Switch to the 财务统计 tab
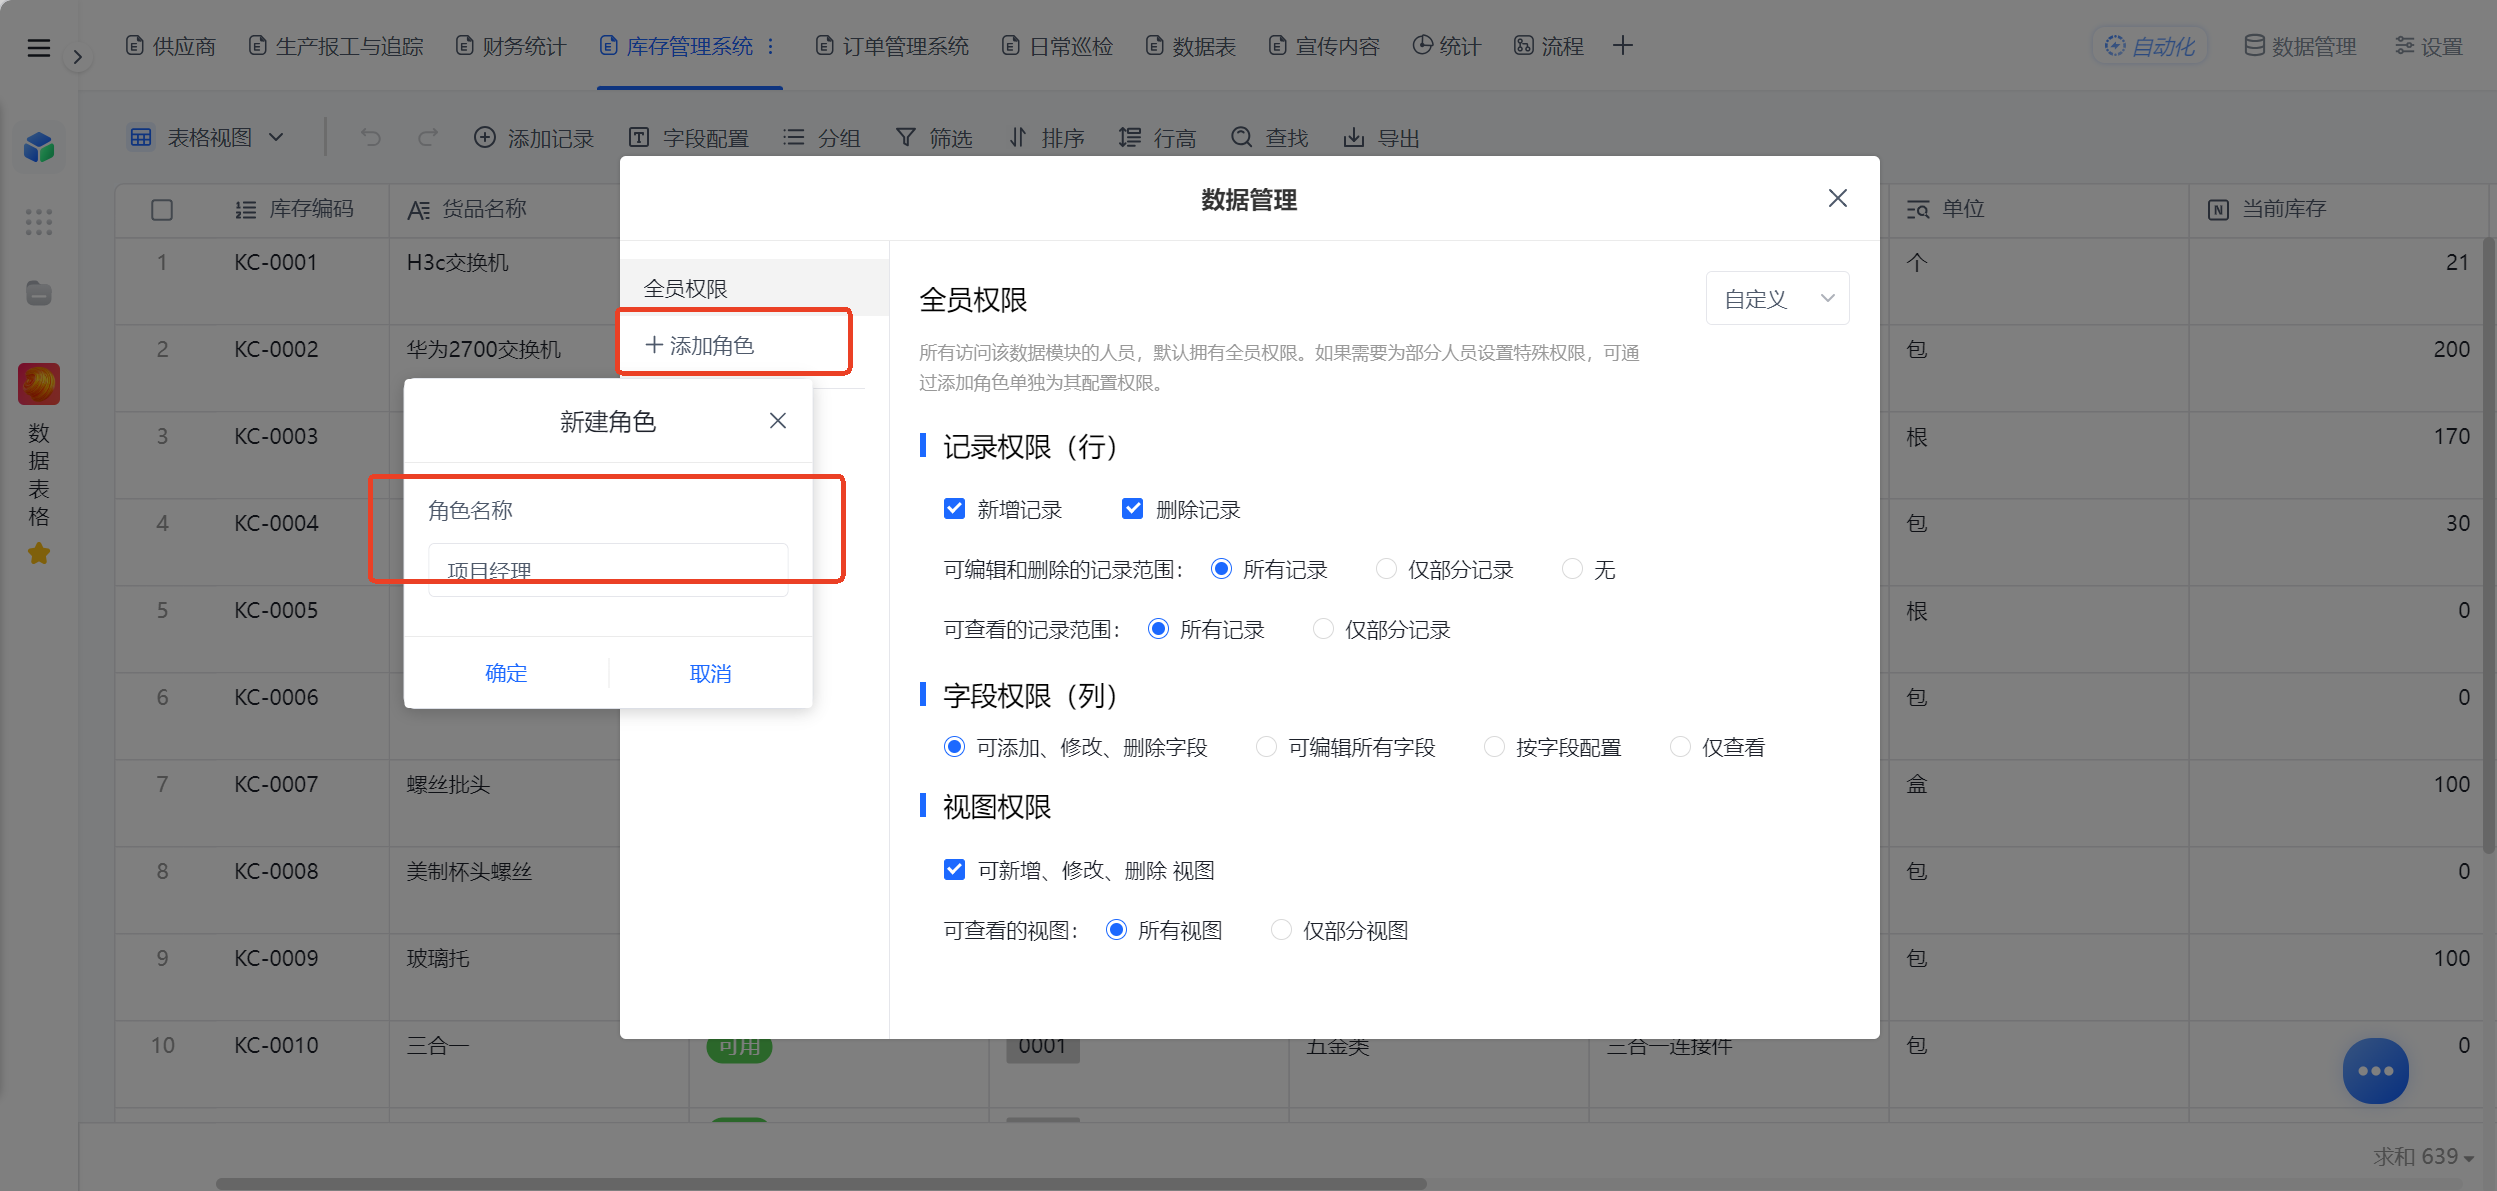Image resolution: width=2497 pixels, height=1191 pixels. [511, 46]
